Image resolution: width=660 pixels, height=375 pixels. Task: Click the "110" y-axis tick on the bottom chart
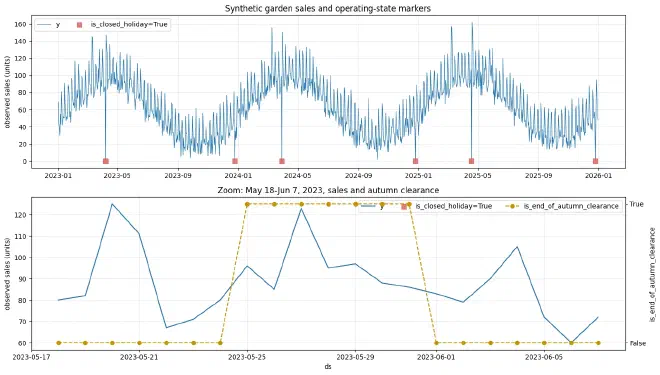21,237
